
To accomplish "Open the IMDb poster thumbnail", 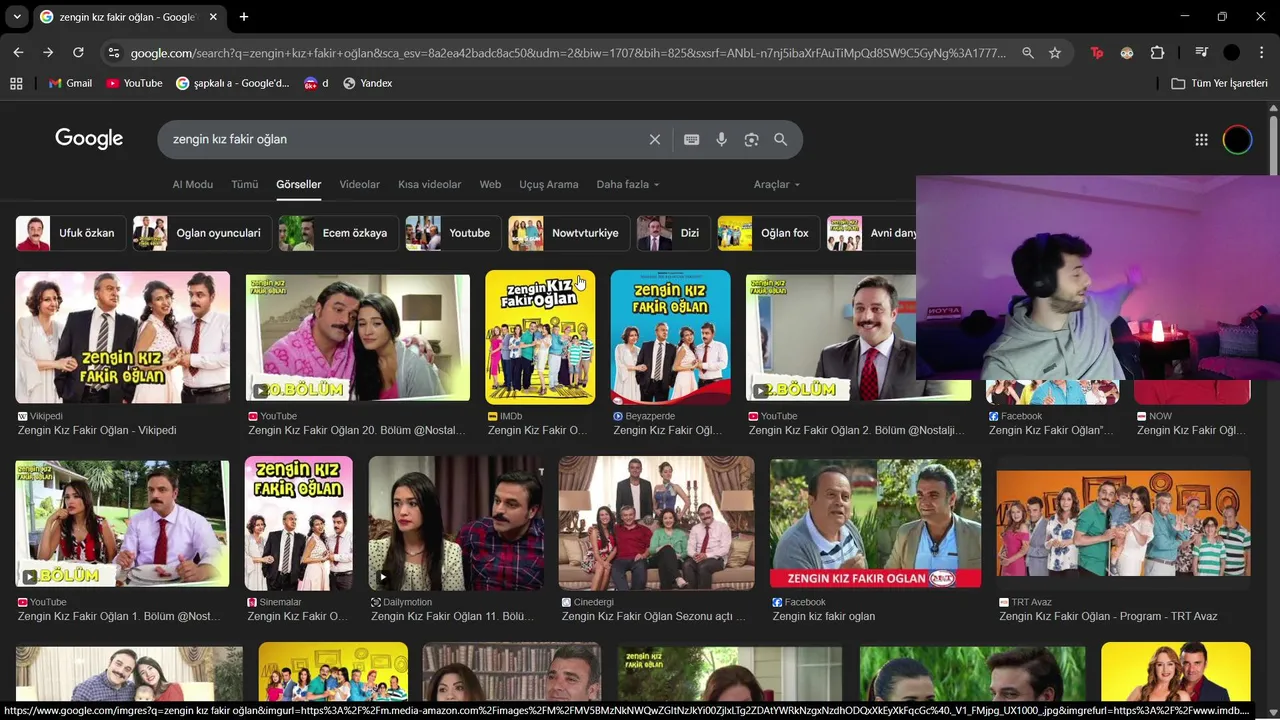I will point(540,337).
